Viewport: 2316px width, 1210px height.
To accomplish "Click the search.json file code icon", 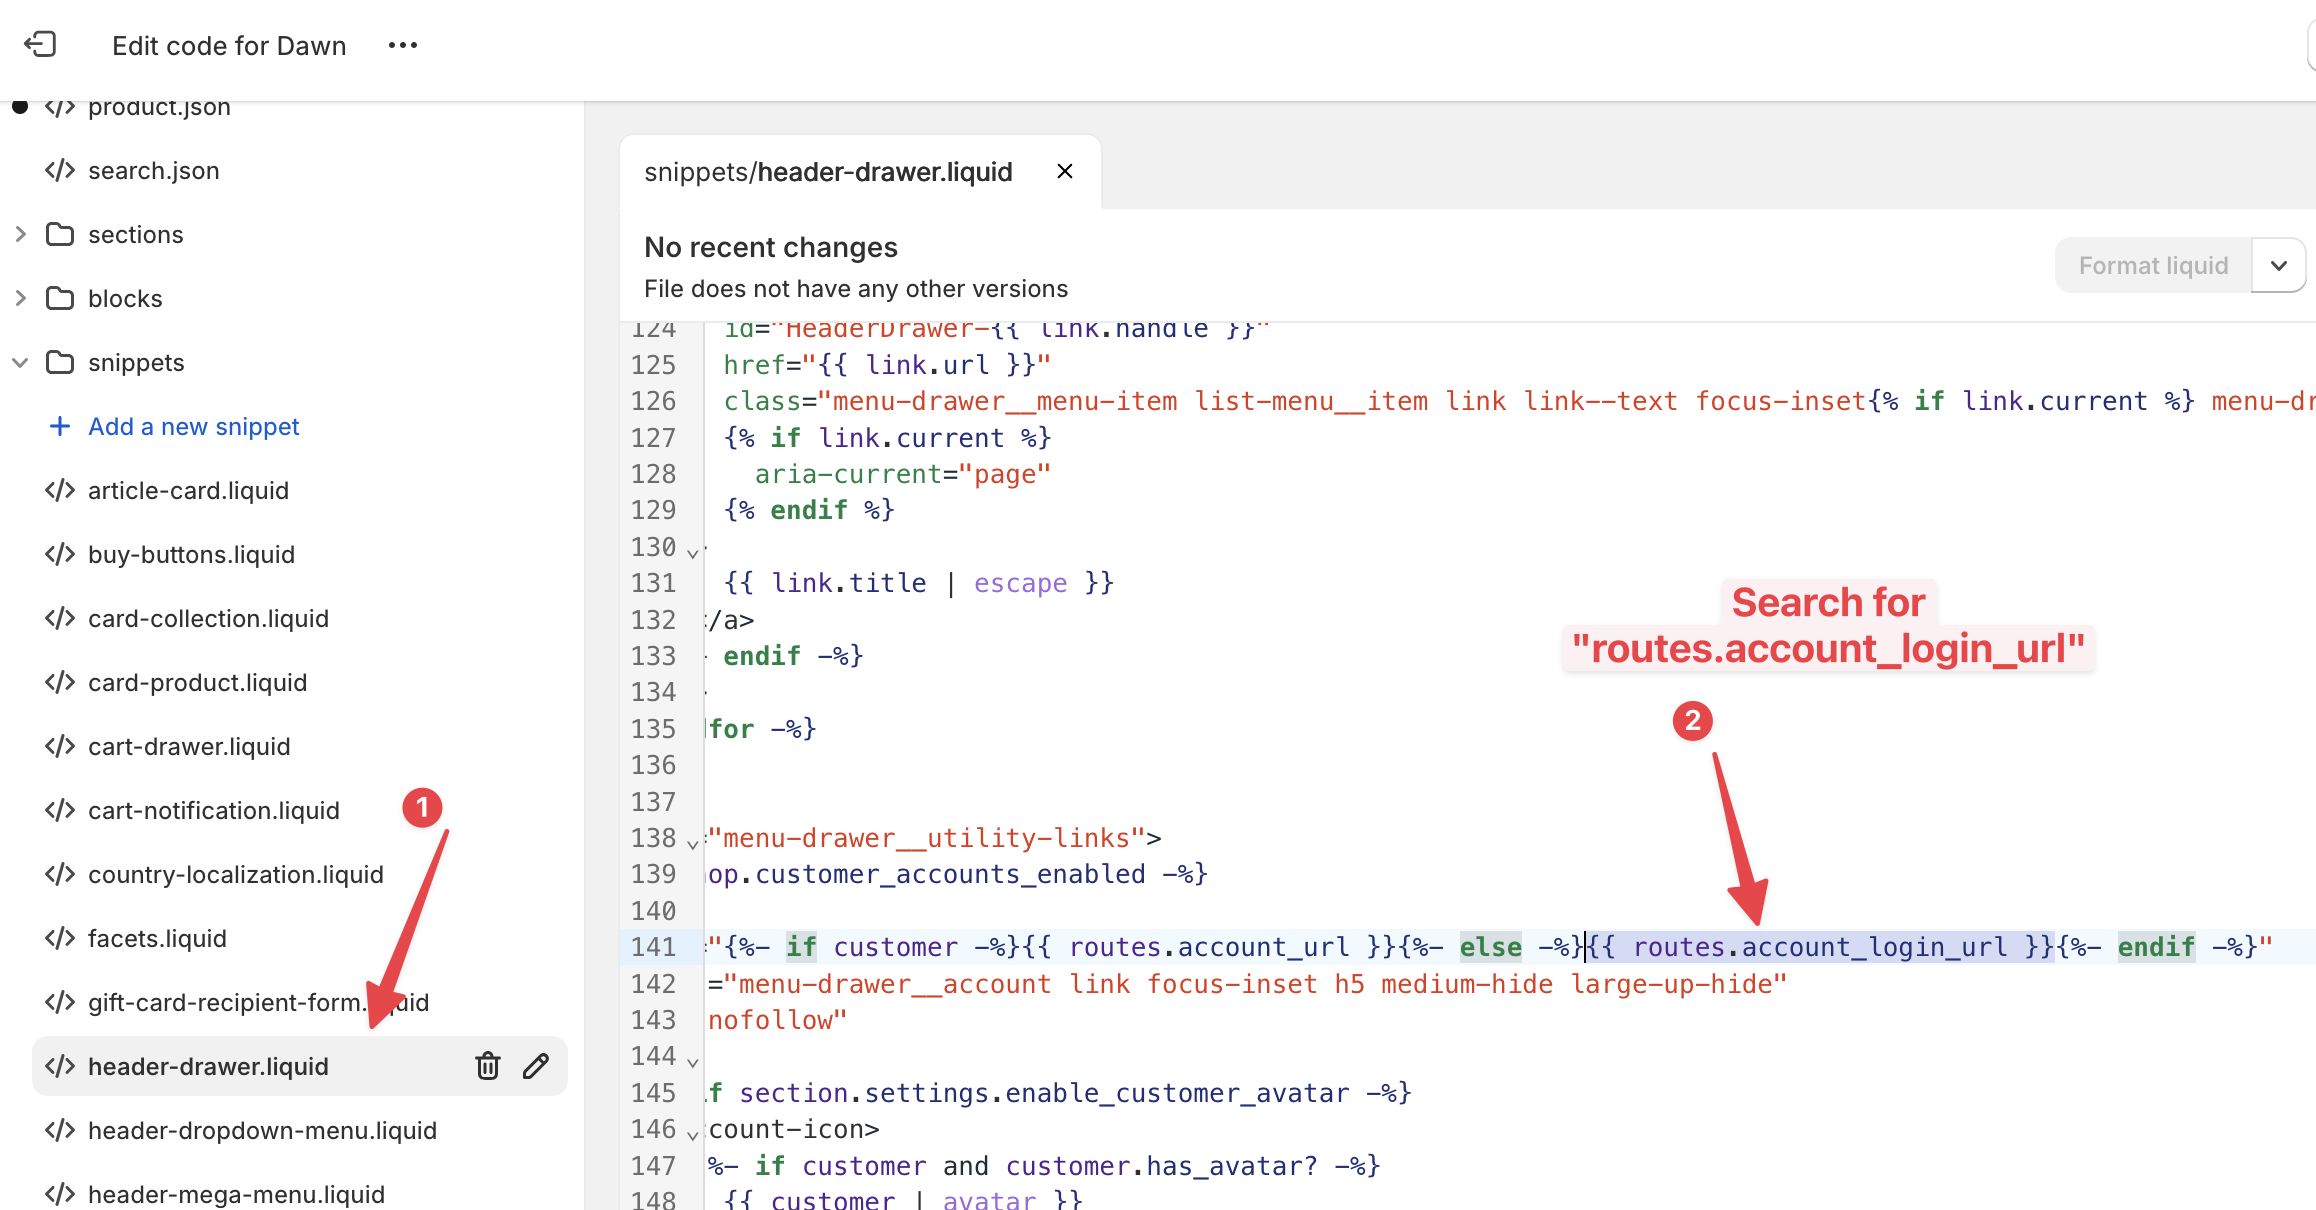I will click(60, 170).
